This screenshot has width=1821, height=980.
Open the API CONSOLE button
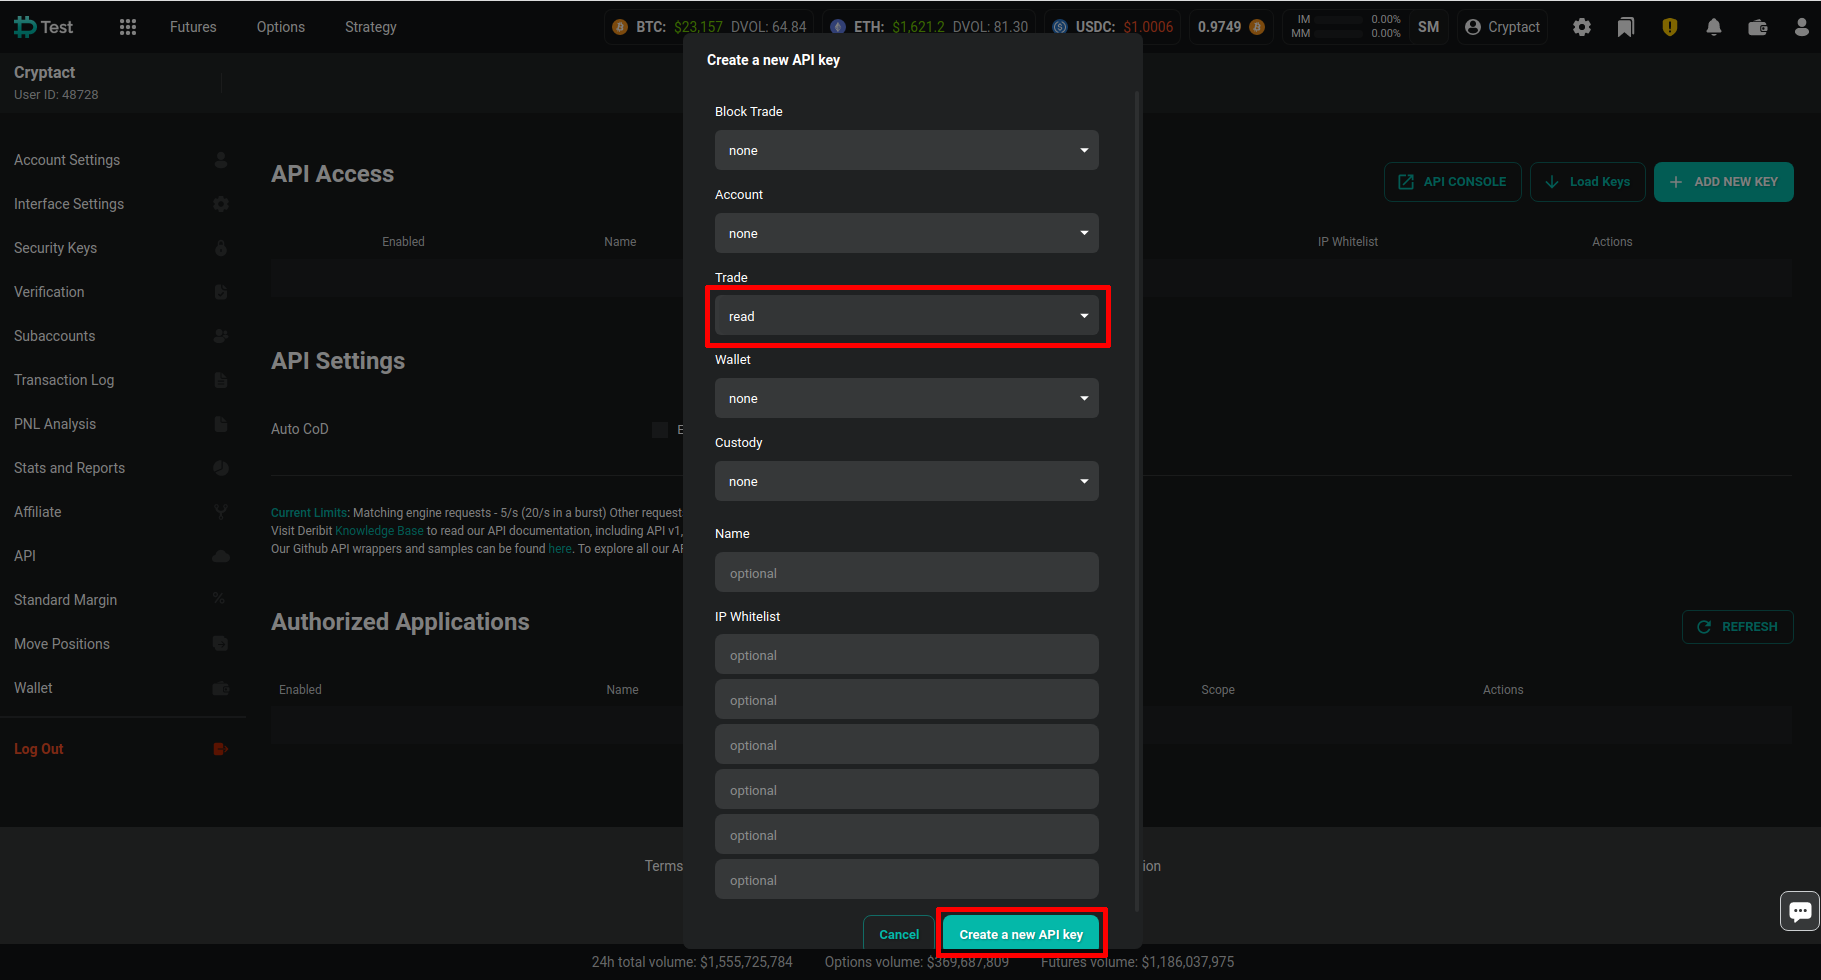(1453, 182)
